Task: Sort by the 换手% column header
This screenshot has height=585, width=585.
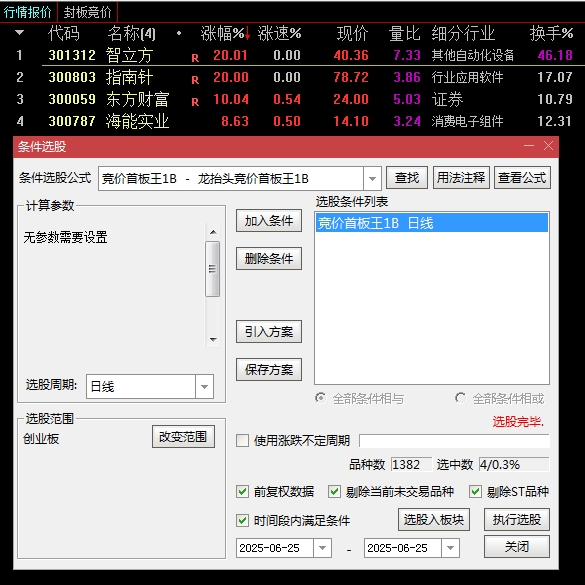Action: pyautogui.click(x=551, y=33)
